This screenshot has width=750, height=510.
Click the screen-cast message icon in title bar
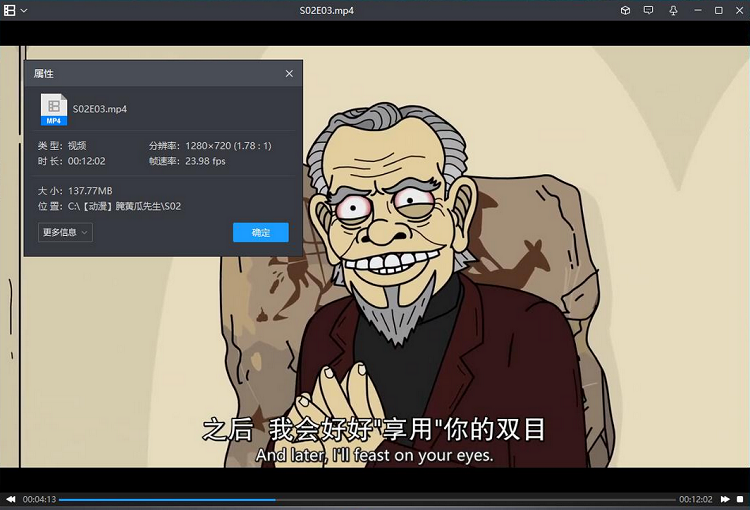[x=648, y=10]
